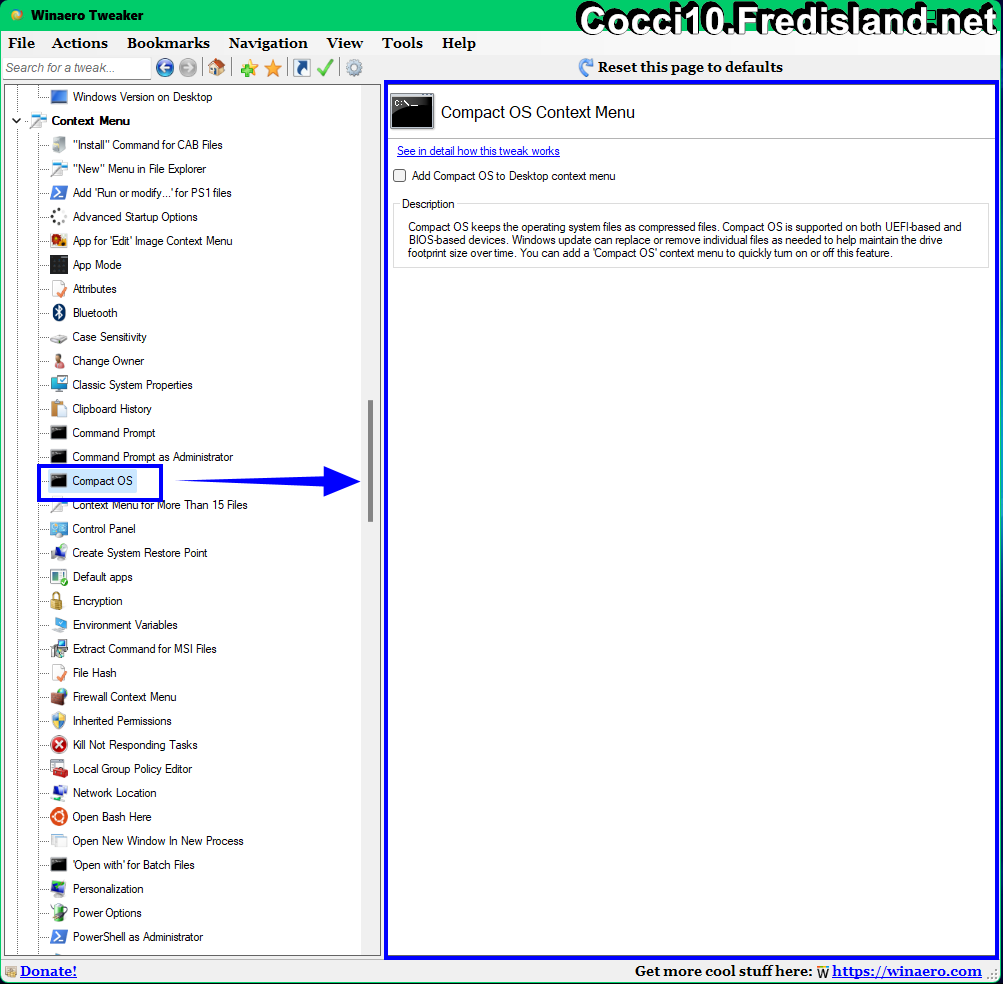The width and height of the screenshot is (1003, 984).
Task: Select Command Prompt as Administrator
Action: coord(152,457)
